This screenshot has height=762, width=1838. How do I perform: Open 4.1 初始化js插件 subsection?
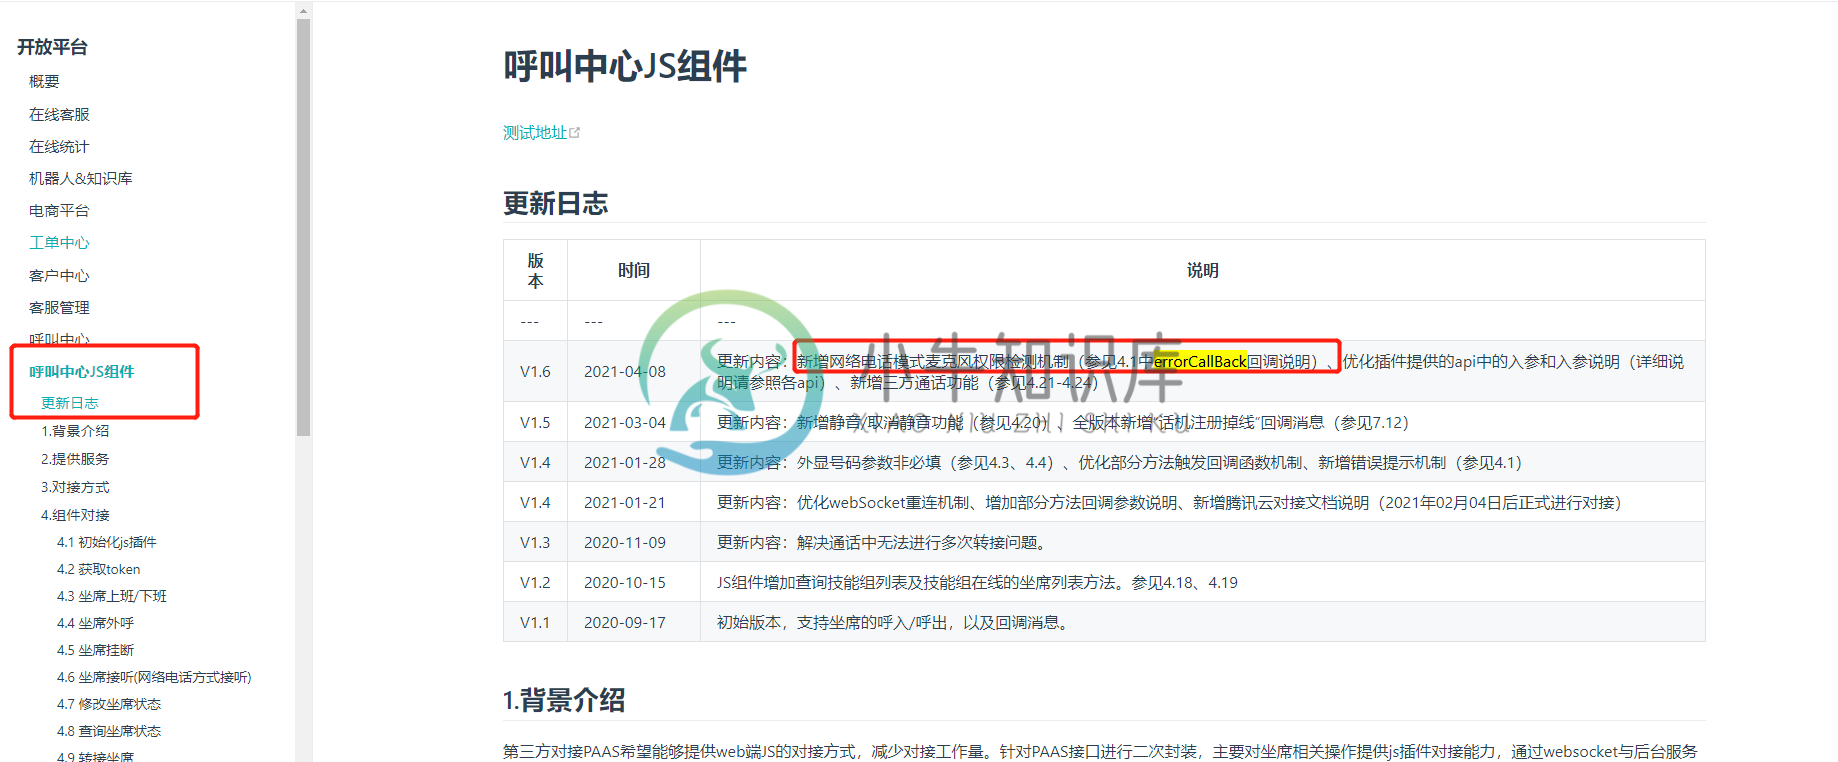pos(106,542)
